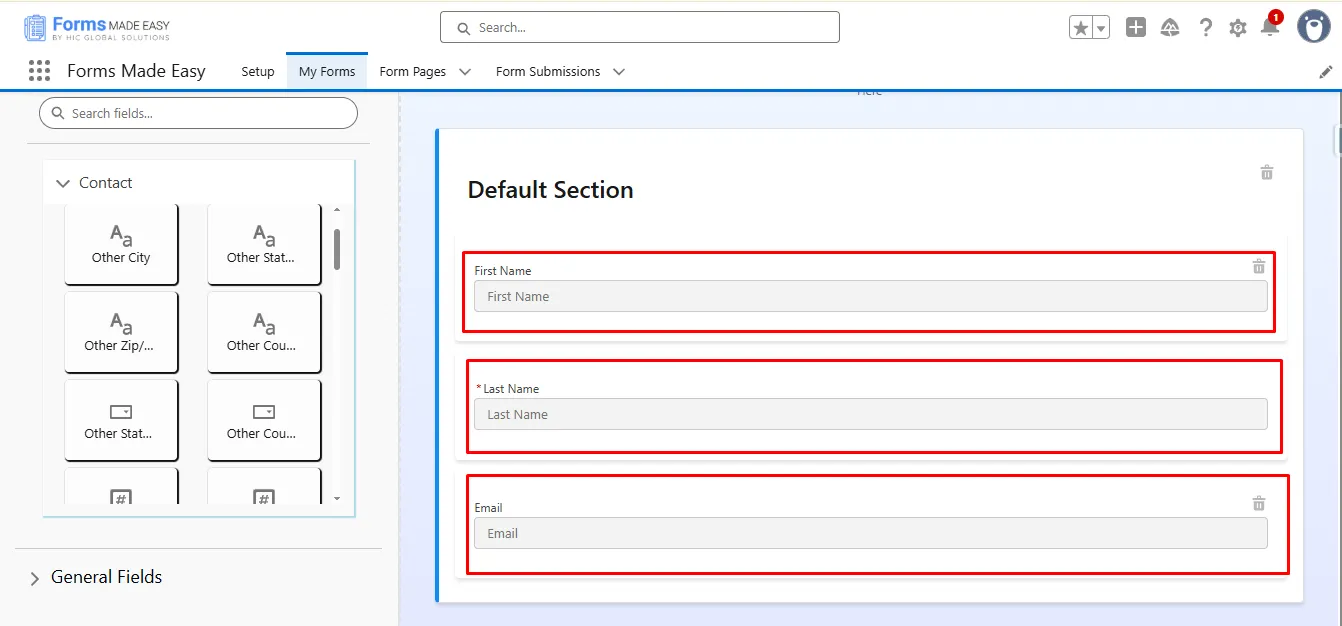Click the Contact field list scrollbar
This screenshot has width=1342, height=626.
[337, 250]
